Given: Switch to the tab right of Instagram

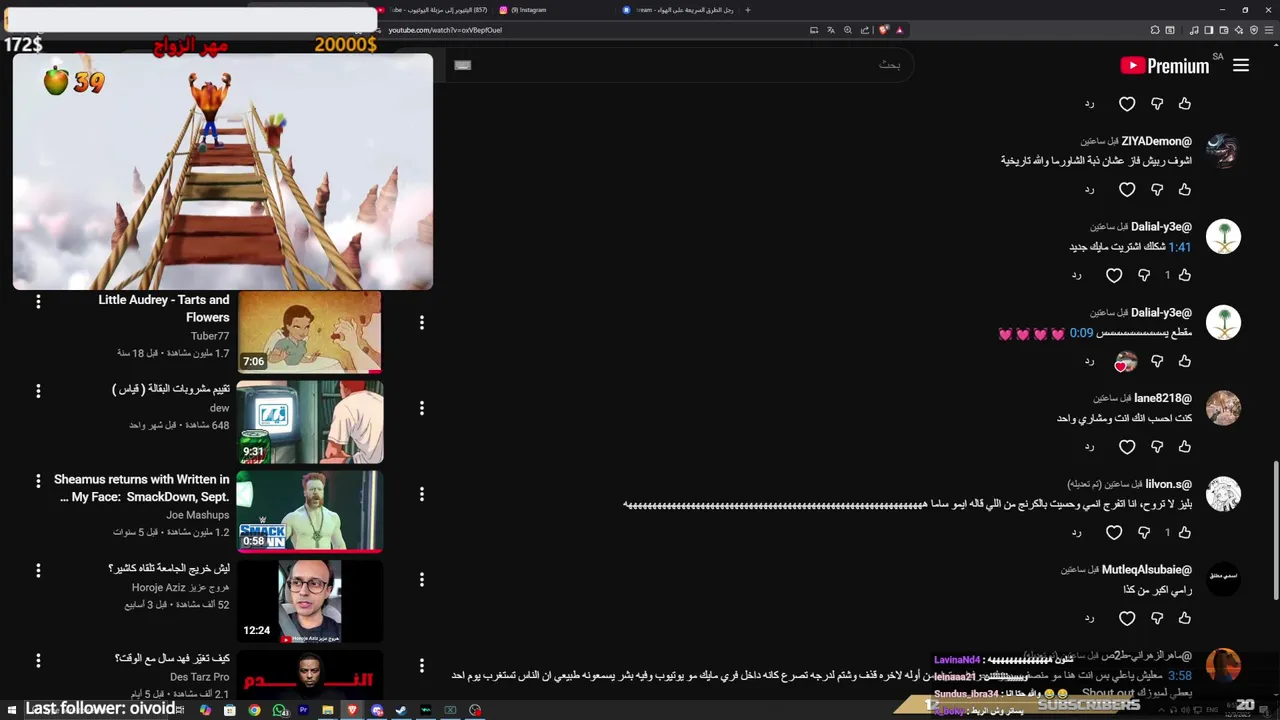Looking at the screenshot, I should pyautogui.click(x=678, y=10).
